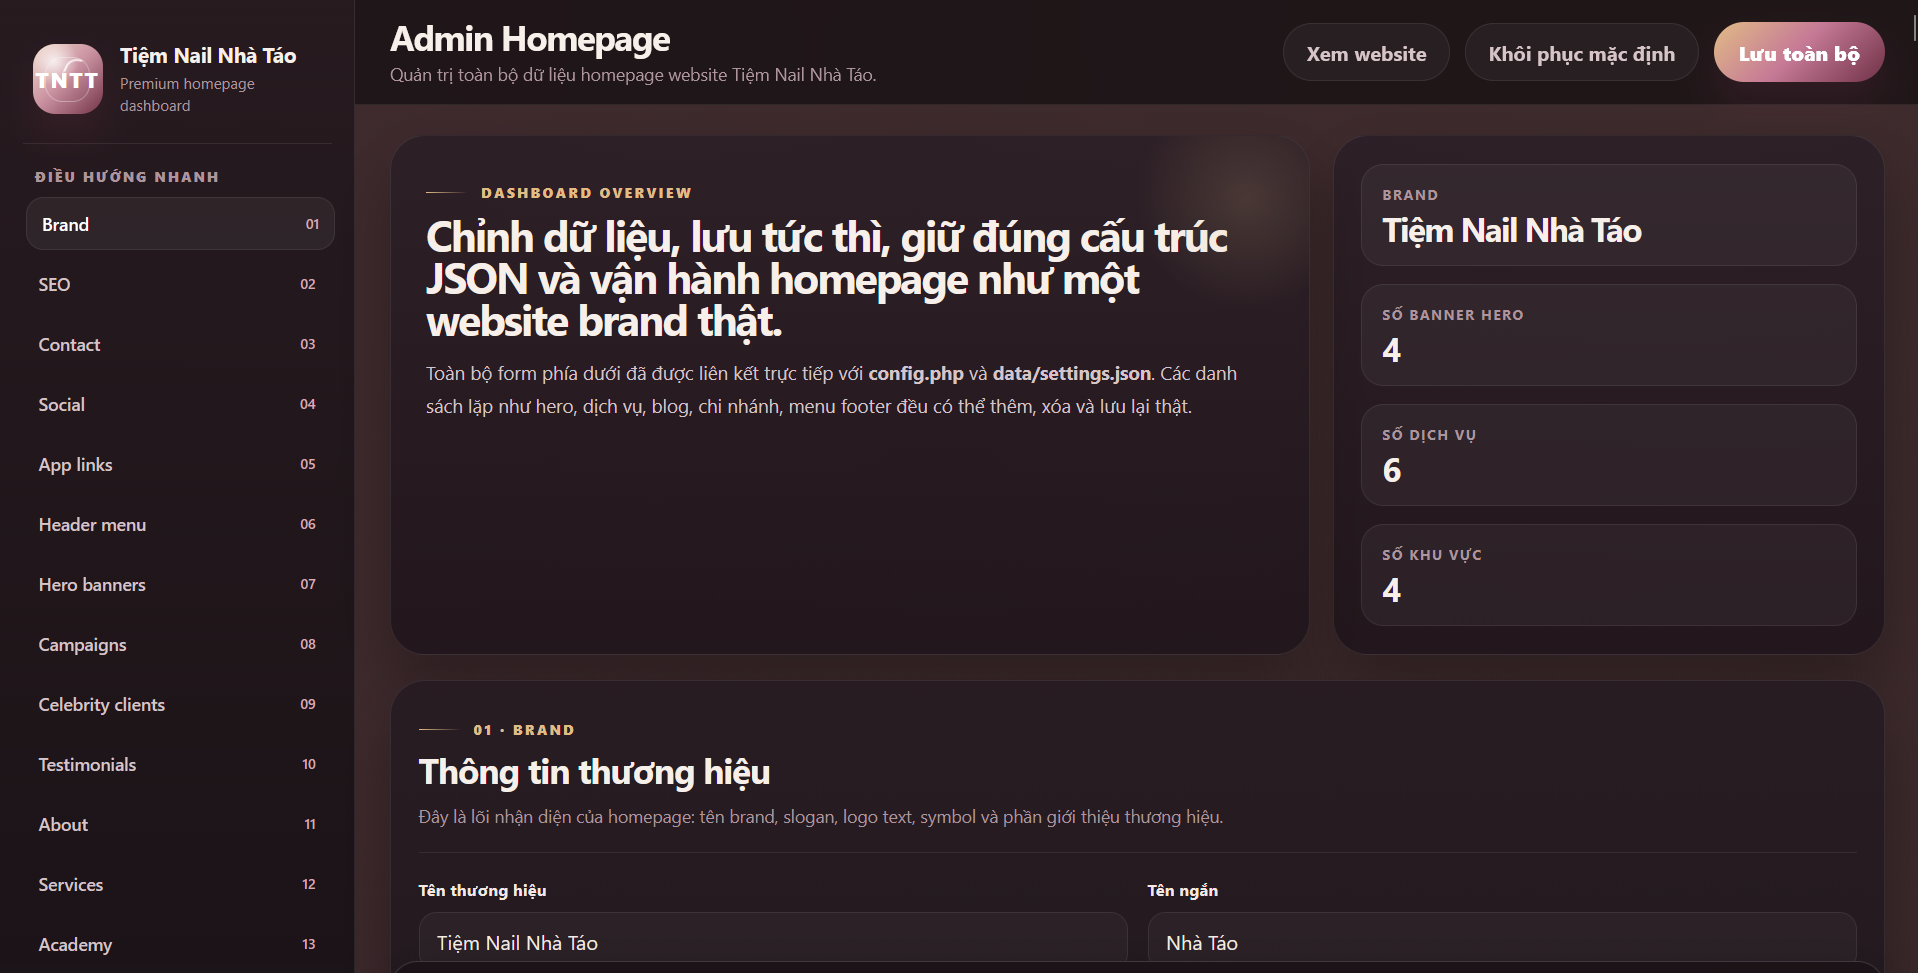Click the Xem website button
Viewport: 1918px width, 973px height.
click(1366, 54)
